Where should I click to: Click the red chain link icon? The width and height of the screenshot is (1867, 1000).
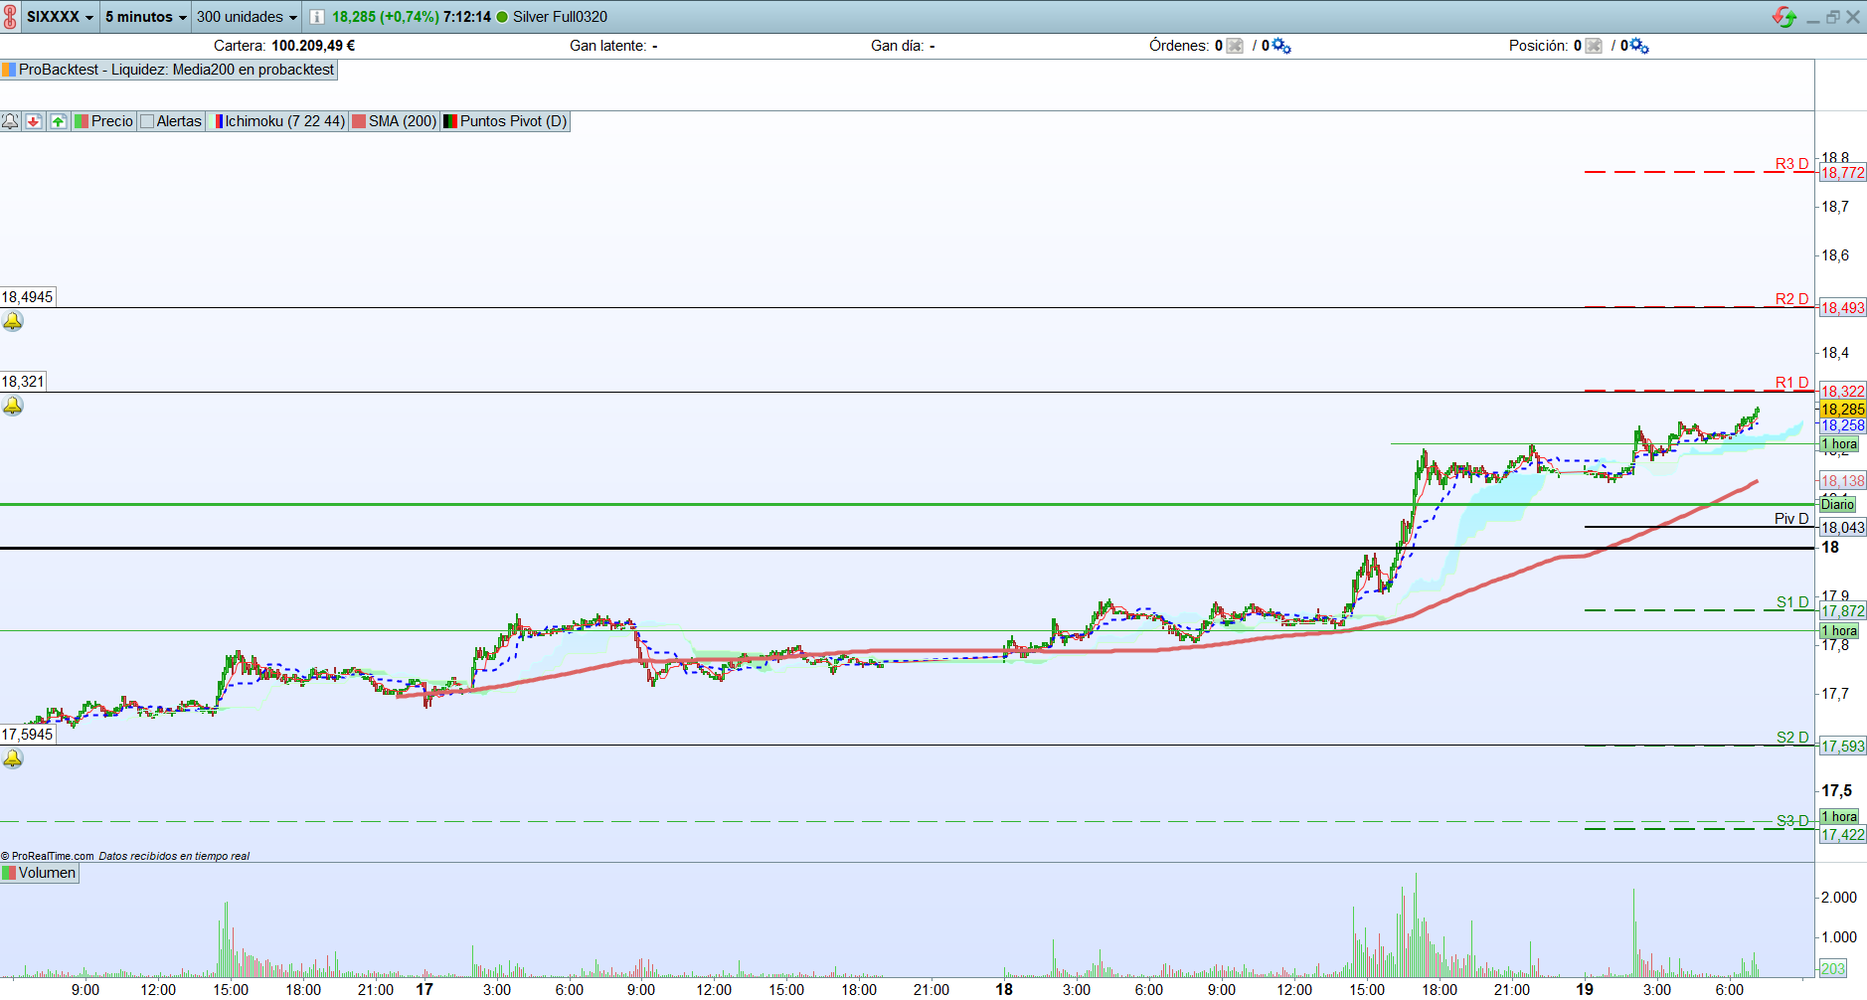click(x=10, y=17)
